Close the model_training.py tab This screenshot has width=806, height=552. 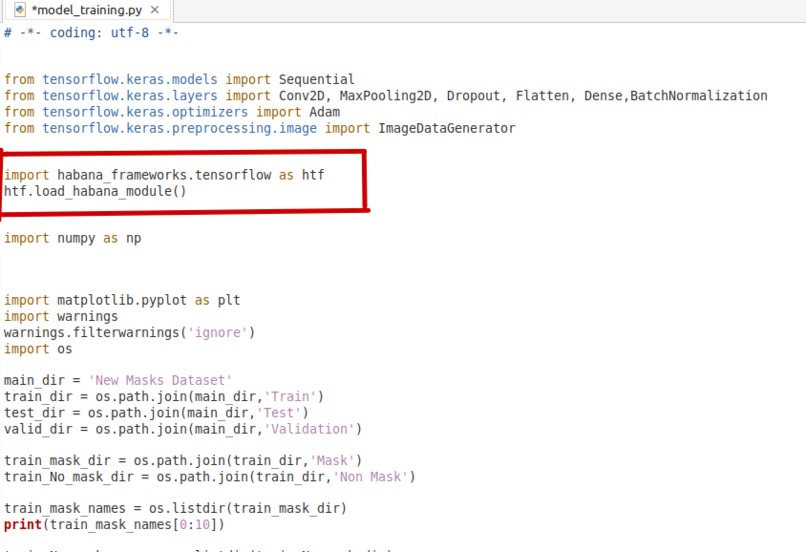point(155,10)
